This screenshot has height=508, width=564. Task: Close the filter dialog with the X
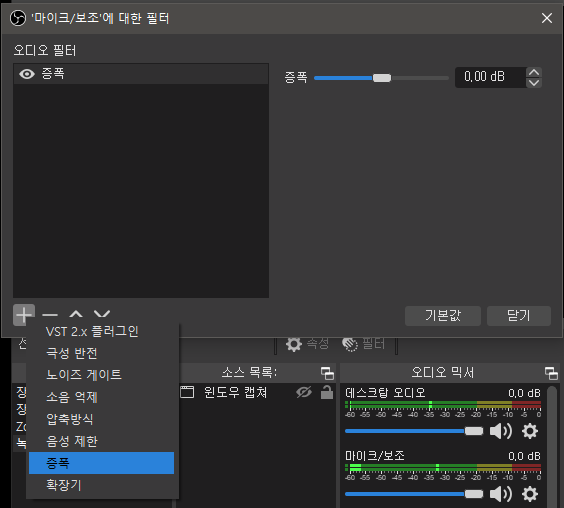coord(547,18)
